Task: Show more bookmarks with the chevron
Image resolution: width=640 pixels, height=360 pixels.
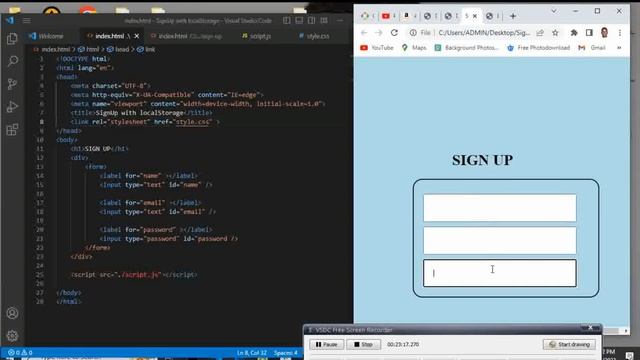Action: 619,48
